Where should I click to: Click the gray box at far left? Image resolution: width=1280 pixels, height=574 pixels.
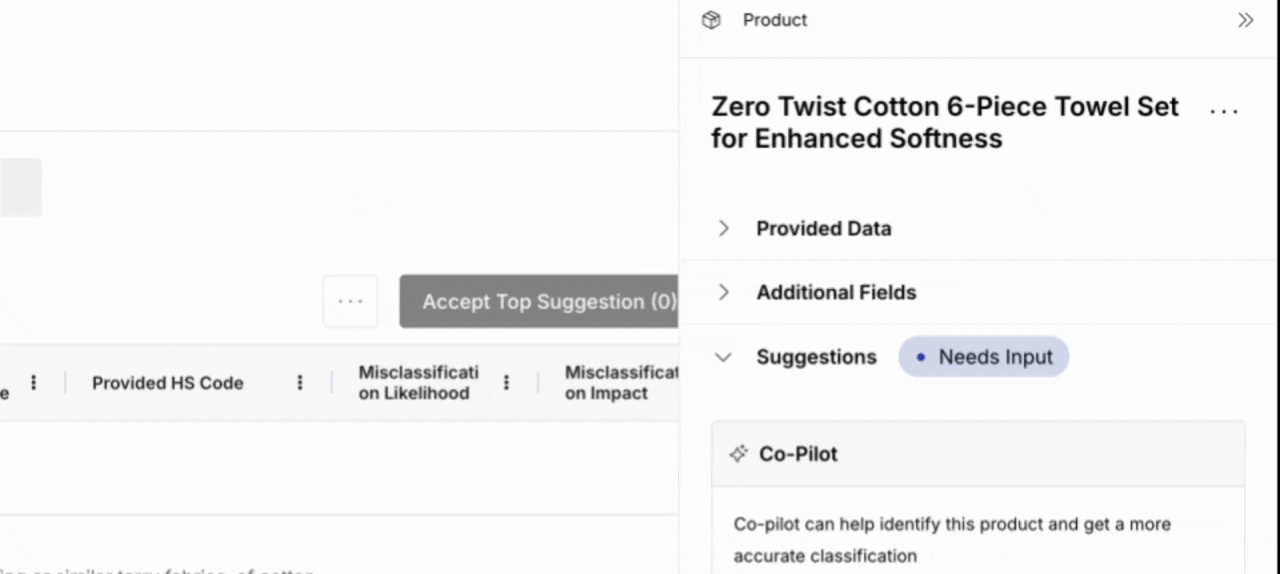[x=20, y=187]
